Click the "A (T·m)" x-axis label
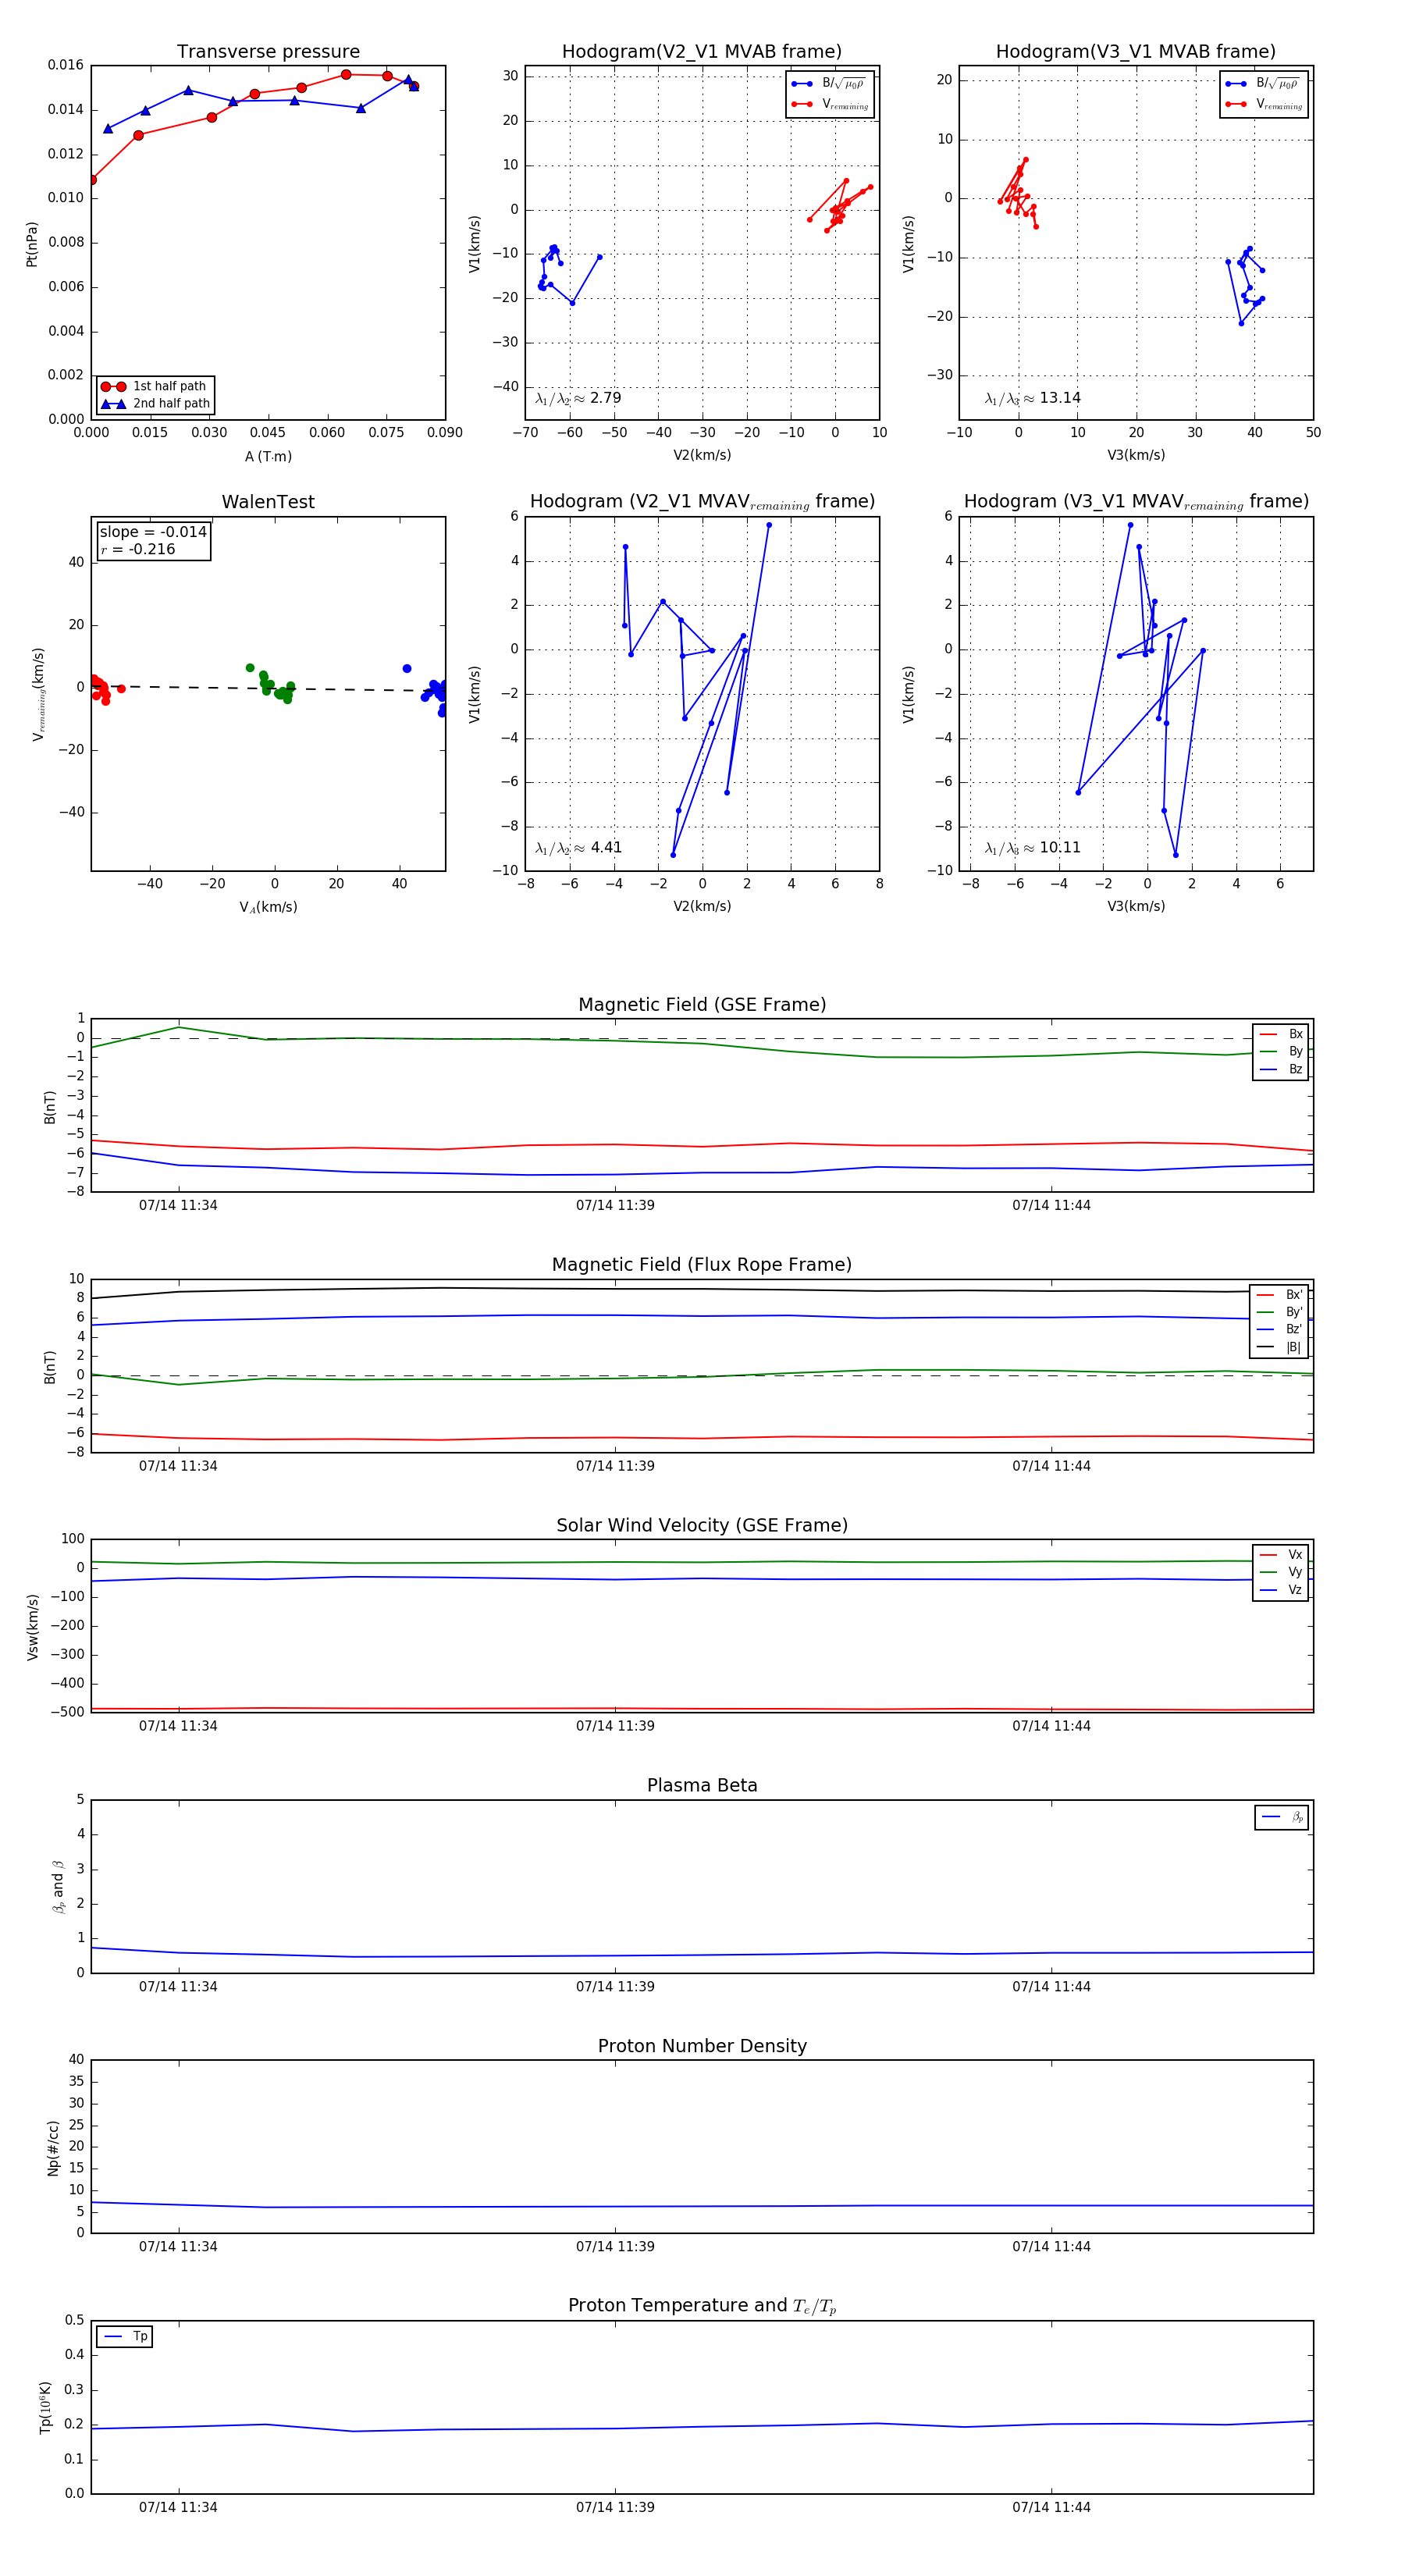1405x2576 pixels. [x=268, y=457]
